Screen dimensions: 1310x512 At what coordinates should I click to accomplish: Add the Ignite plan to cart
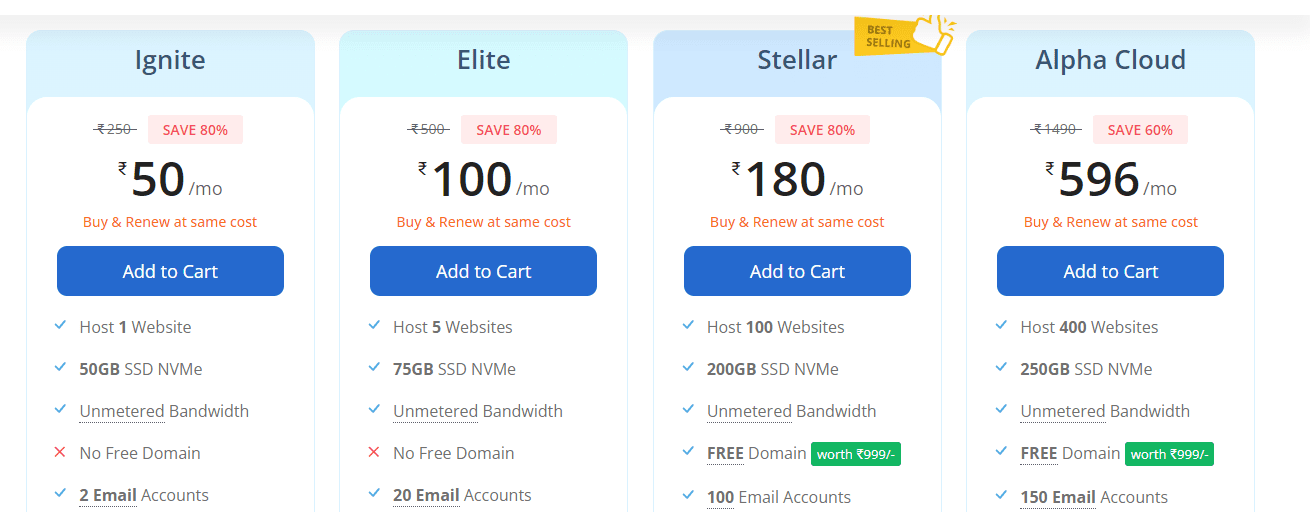tap(170, 271)
